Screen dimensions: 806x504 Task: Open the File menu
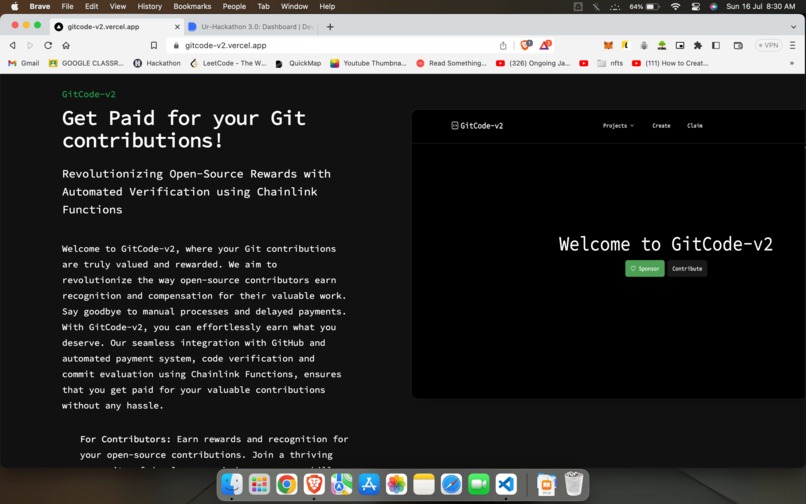tap(67, 6)
